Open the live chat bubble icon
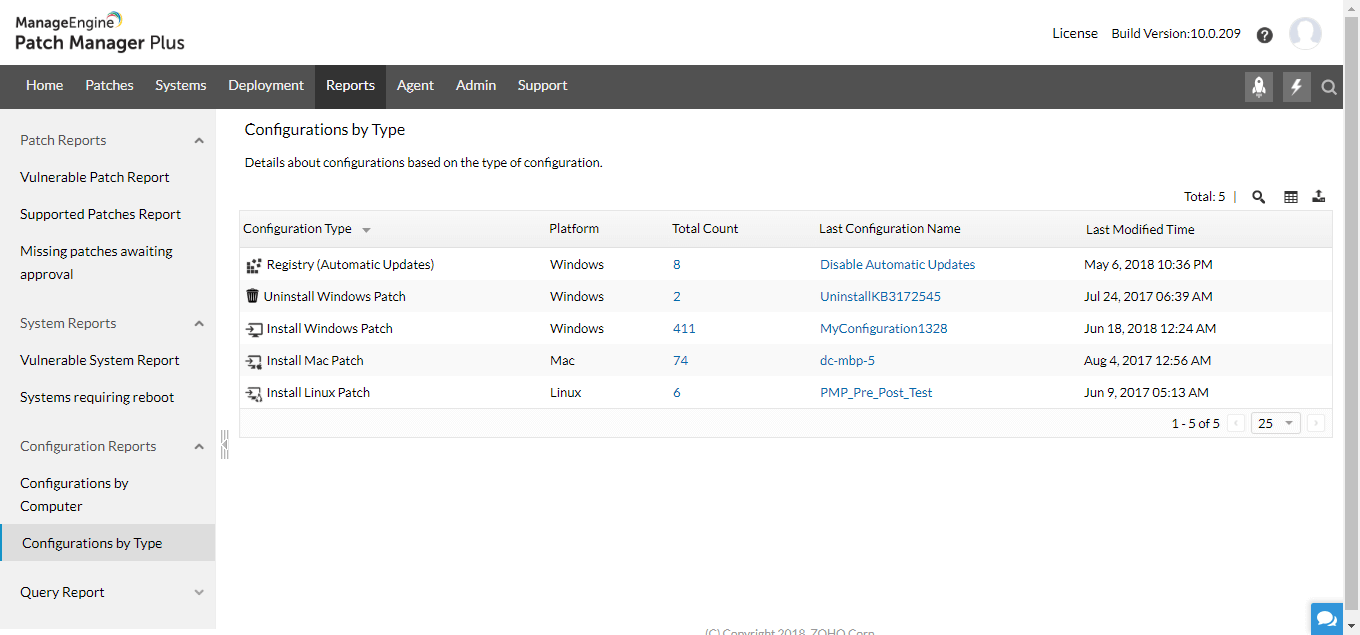The height and width of the screenshot is (635, 1360). (x=1327, y=618)
